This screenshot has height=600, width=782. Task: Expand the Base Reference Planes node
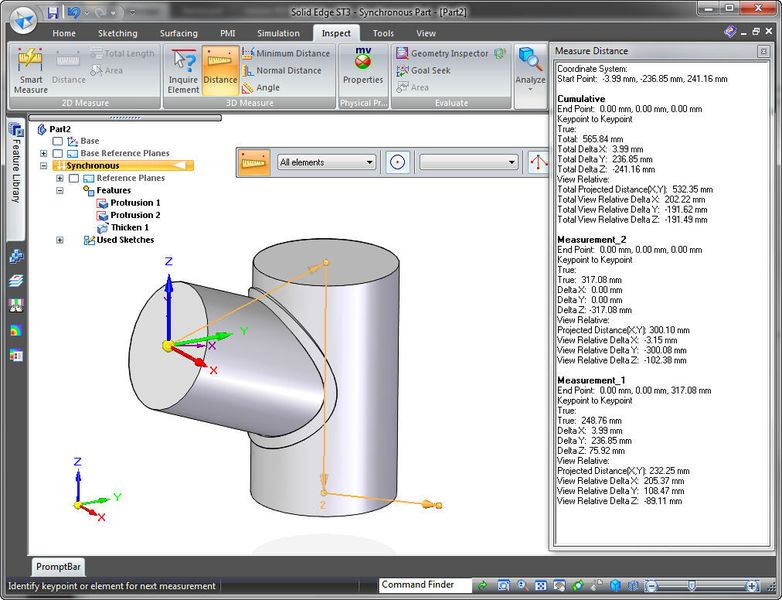coord(43,153)
